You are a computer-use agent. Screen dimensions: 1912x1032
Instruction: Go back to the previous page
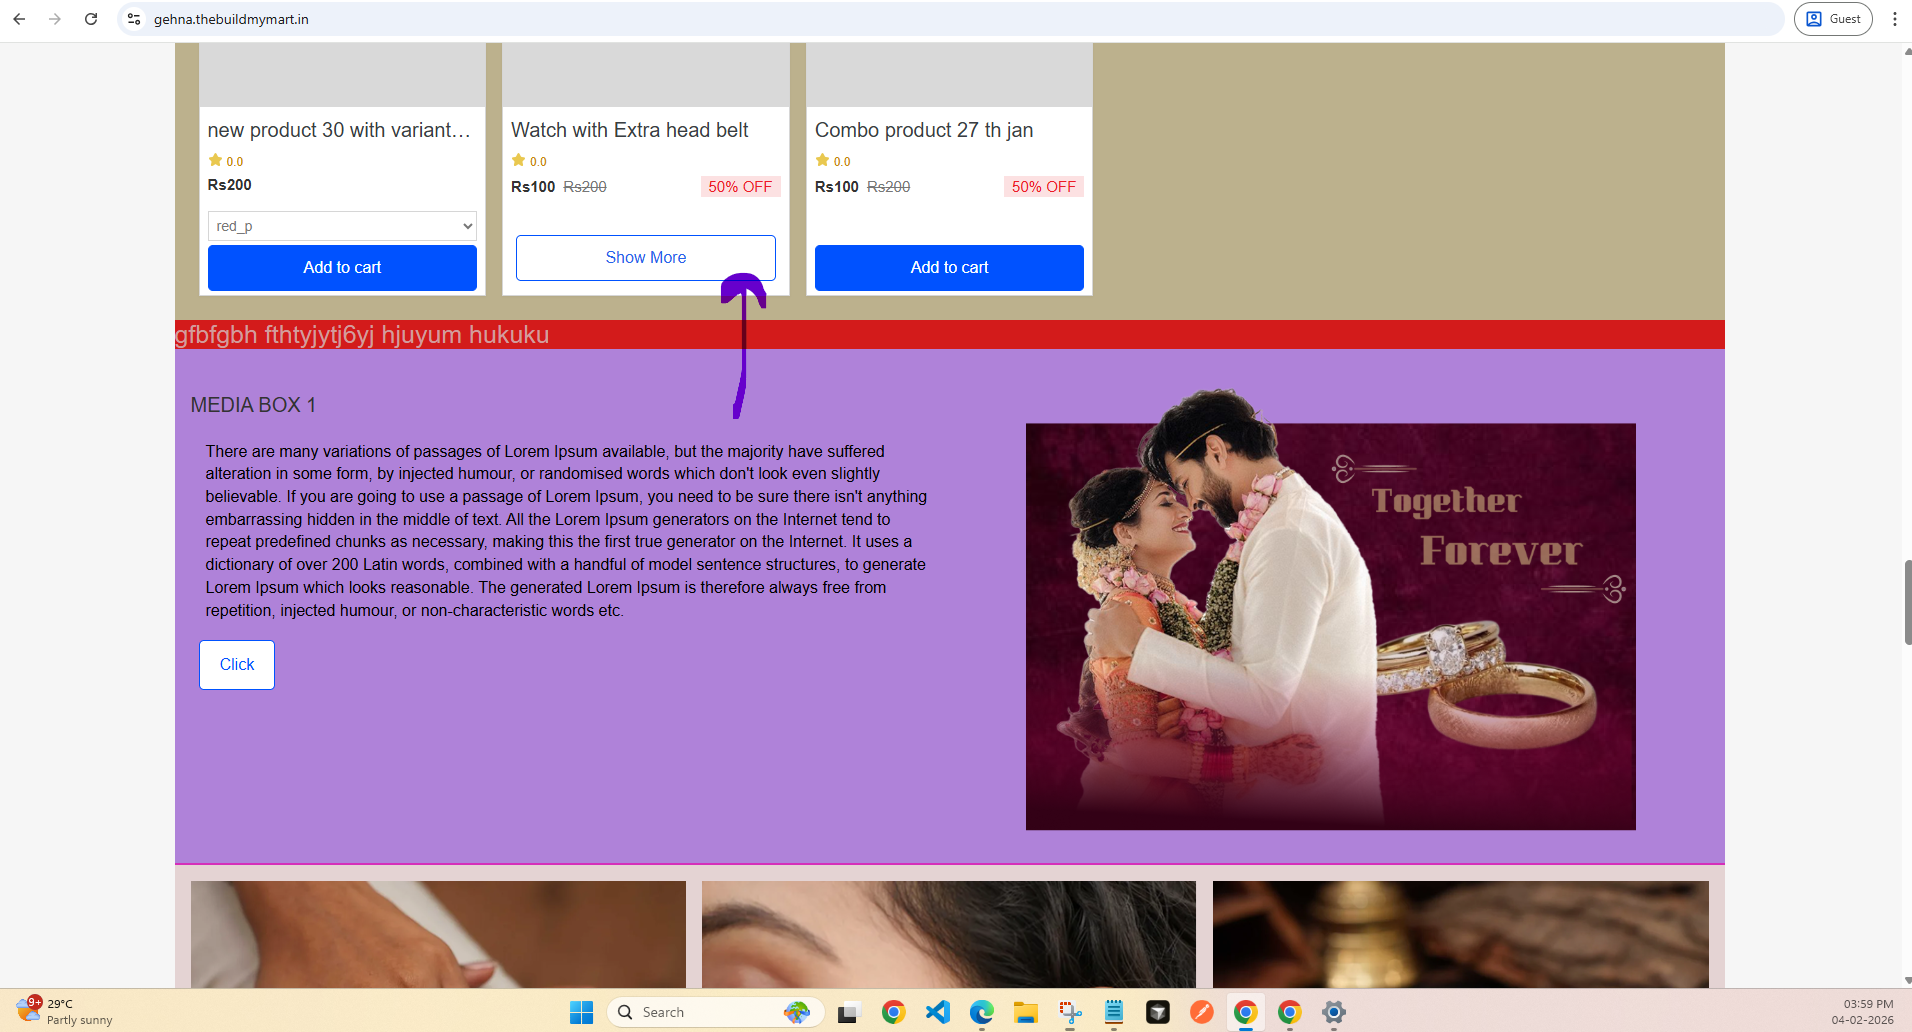[x=19, y=19]
